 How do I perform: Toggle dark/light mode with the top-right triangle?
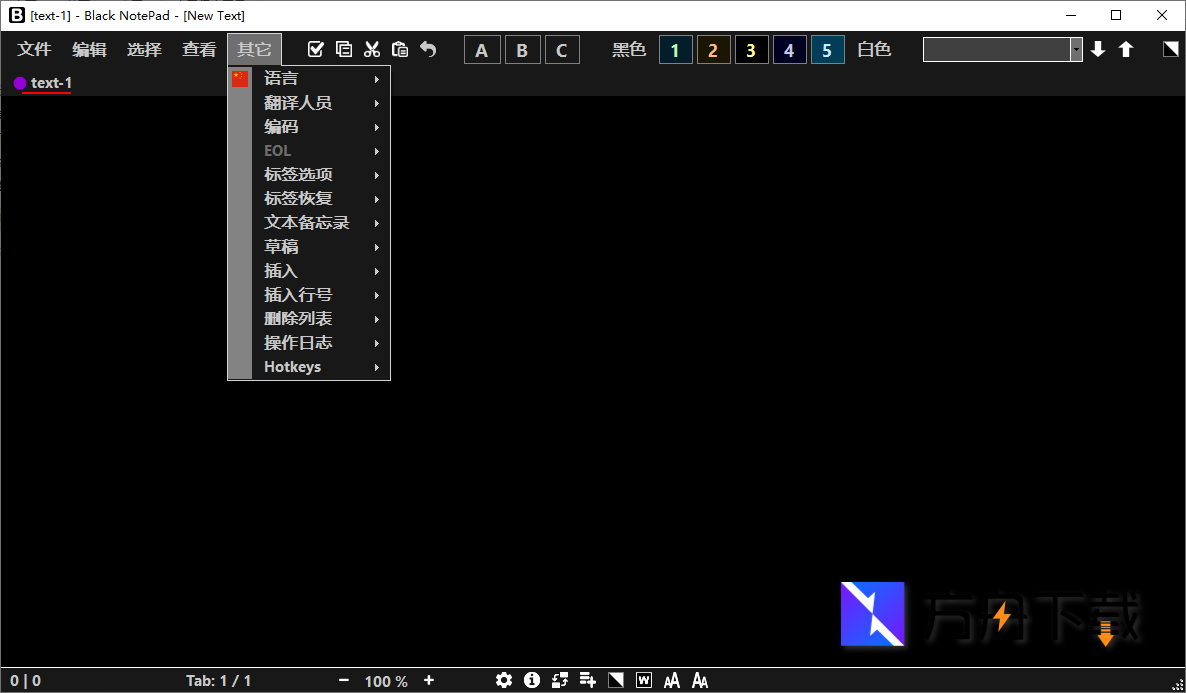tap(1171, 48)
